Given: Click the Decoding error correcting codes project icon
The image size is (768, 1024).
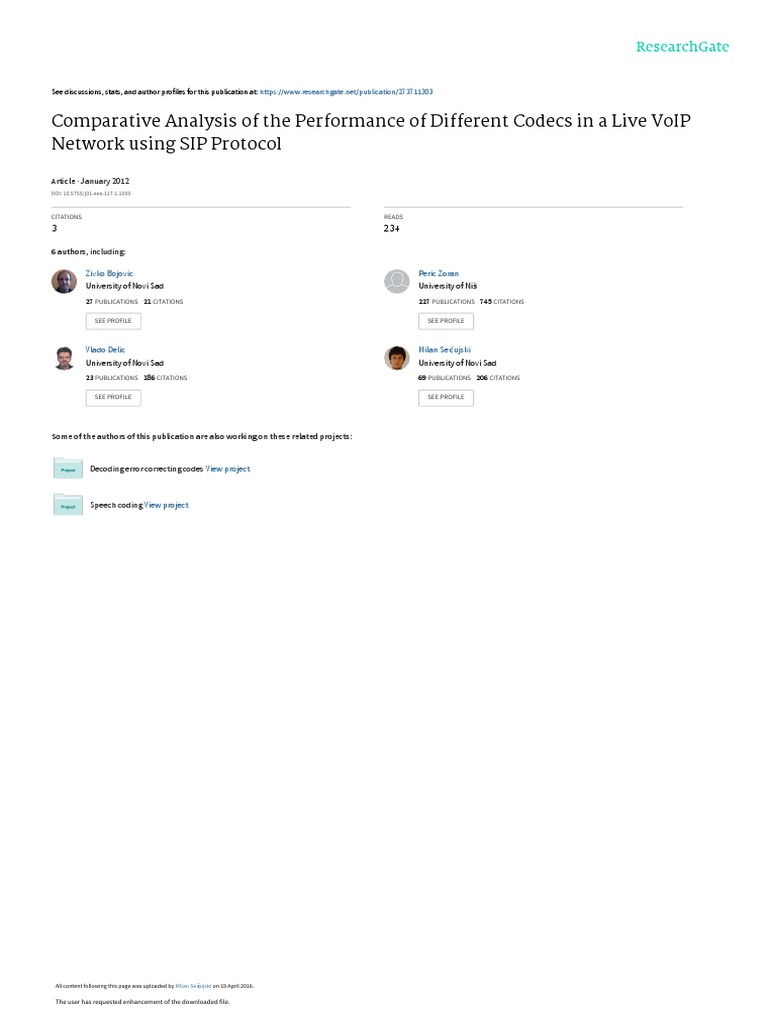Looking at the screenshot, I should click(68, 468).
